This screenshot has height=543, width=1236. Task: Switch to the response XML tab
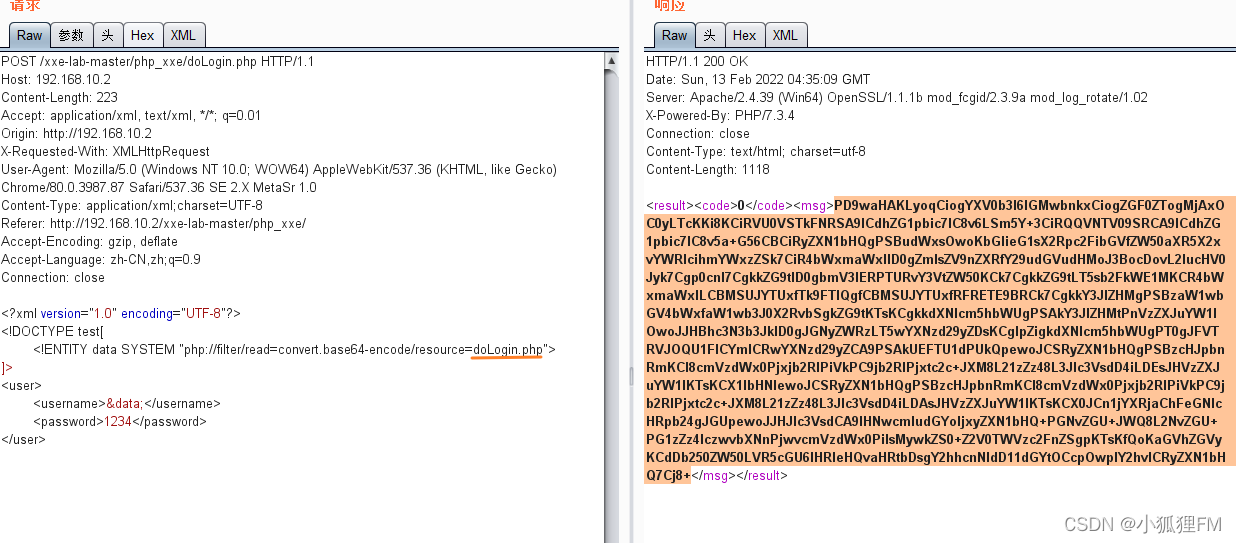click(x=786, y=35)
